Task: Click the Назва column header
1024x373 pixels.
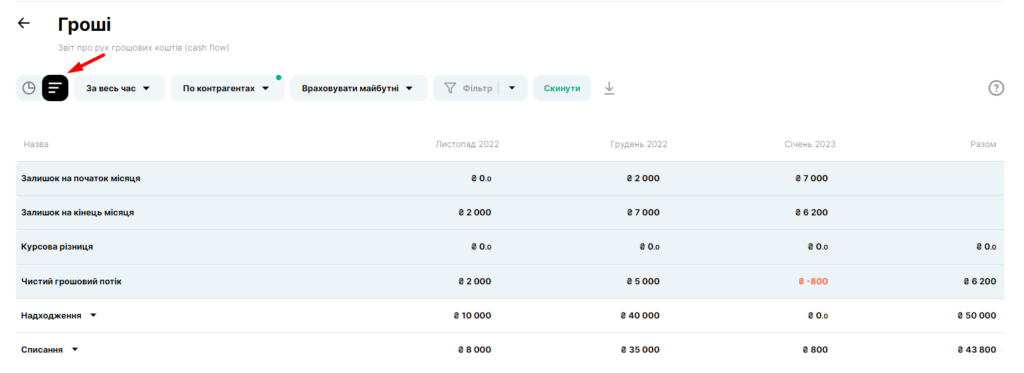Action: [36, 144]
